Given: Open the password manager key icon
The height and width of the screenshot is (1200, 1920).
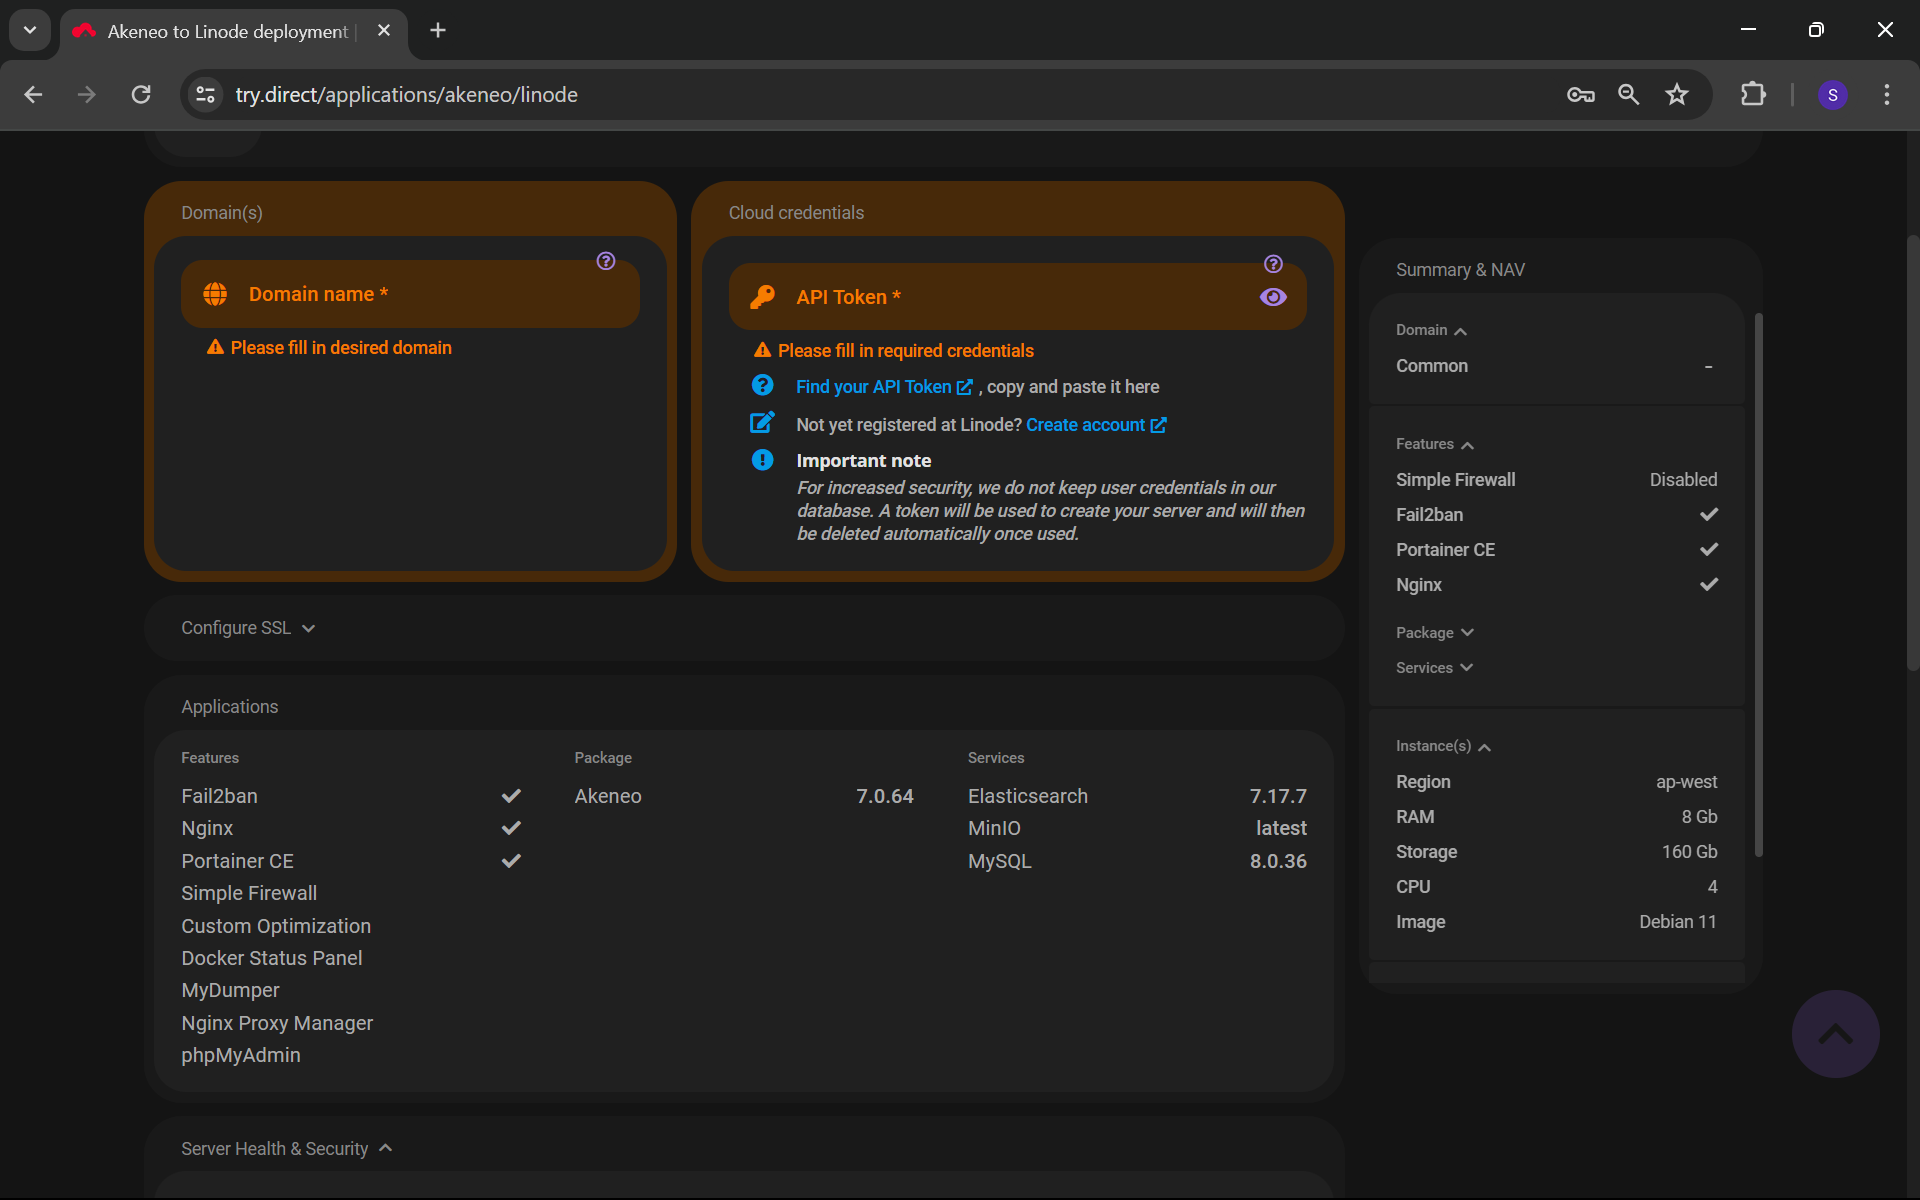Looking at the screenshot, I should pyautogui.click(x=1580, y=94).
